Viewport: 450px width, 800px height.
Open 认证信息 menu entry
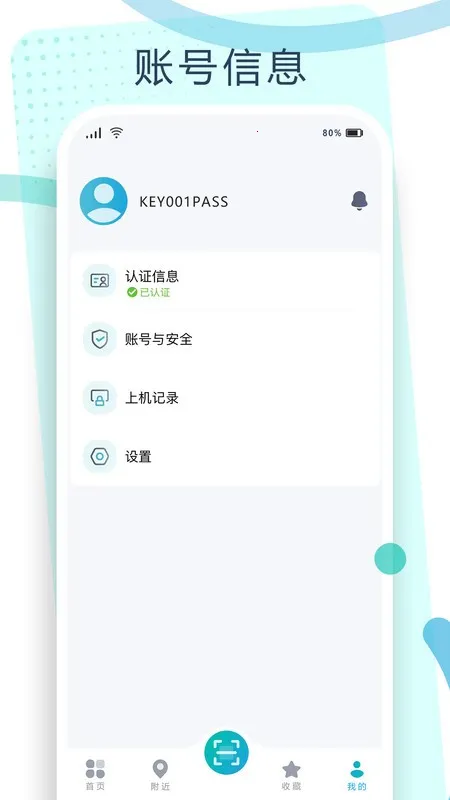coord(225,282)
